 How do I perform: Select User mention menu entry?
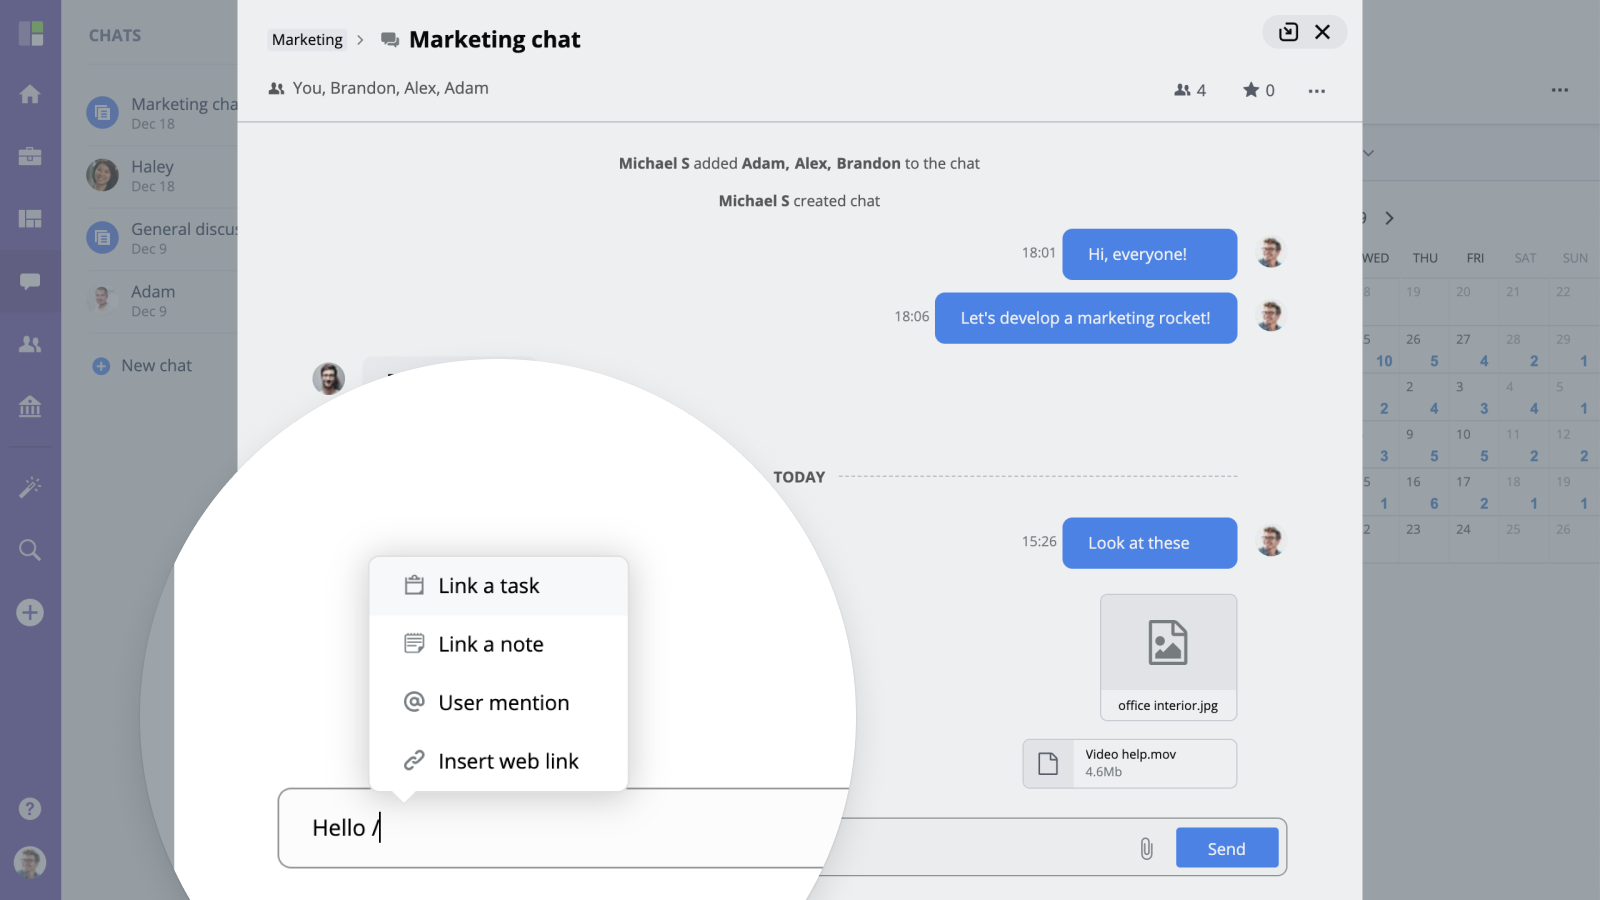click(x=498, y=703)
